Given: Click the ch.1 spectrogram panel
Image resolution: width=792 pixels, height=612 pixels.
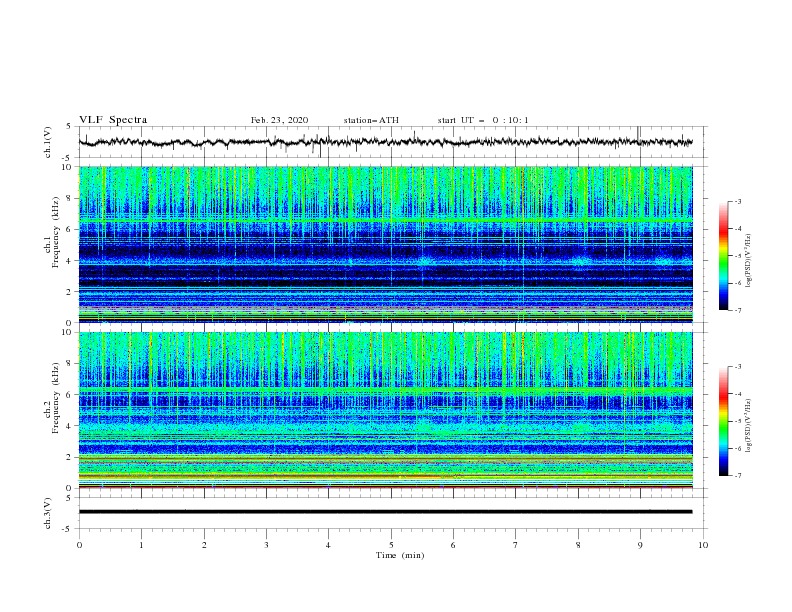Looking at the screenshot, I should coord(385,244).
